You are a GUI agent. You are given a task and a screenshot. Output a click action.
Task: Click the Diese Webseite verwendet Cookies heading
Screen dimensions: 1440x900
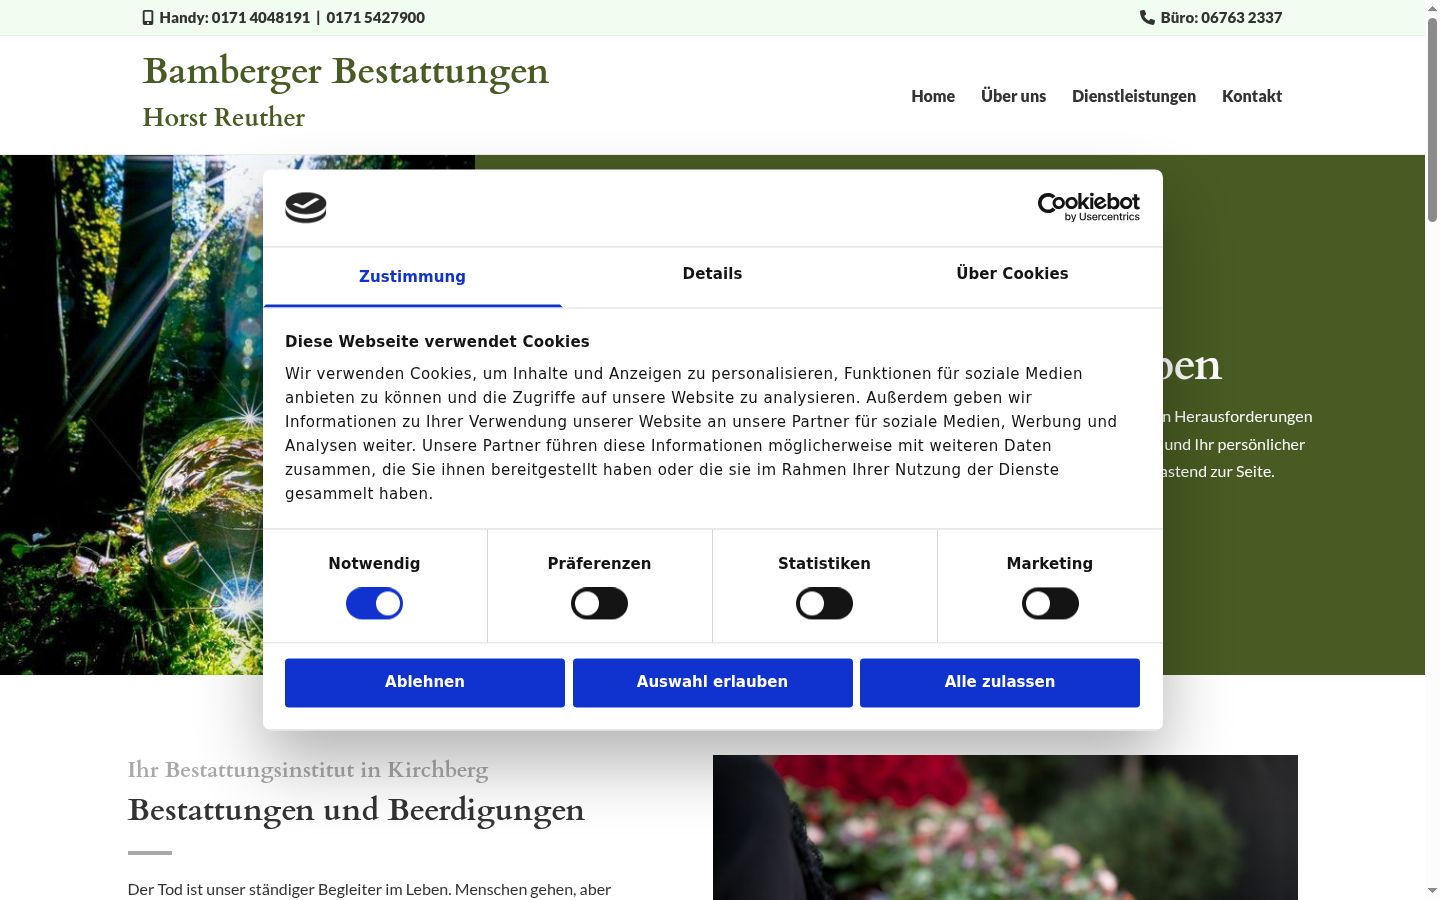(437, 341)
